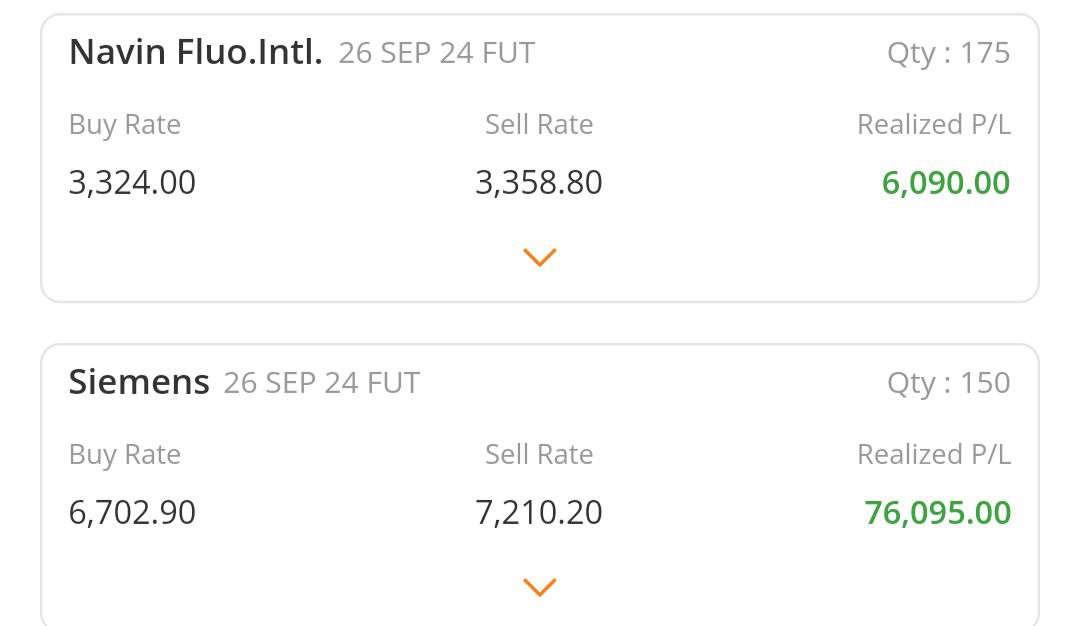
Task: Select the Qty : 175 text
Action: pyautogui.click(x=948, y=53)
